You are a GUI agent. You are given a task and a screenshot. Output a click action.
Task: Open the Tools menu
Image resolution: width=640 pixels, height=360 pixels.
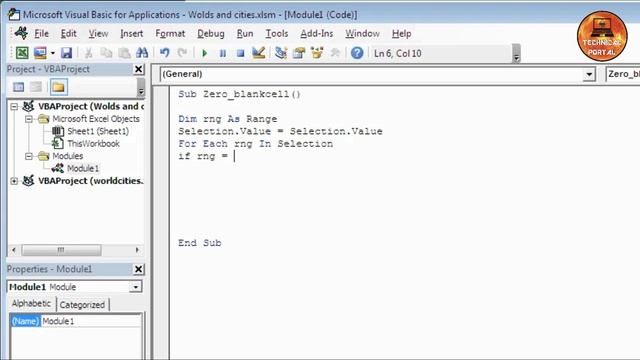click(x=277, y=33)
